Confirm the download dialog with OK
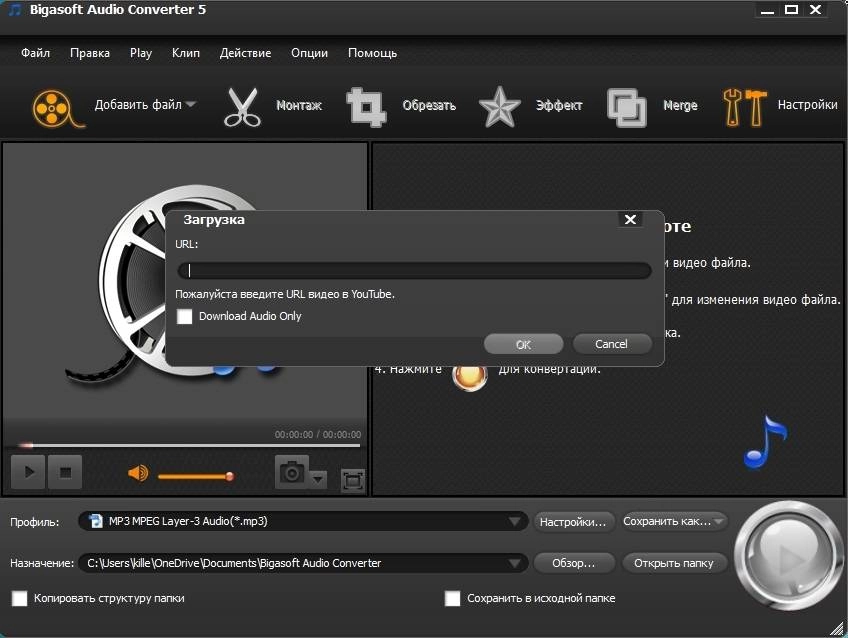The width and height of the screenshot is (848, 638). coord(523,344)
